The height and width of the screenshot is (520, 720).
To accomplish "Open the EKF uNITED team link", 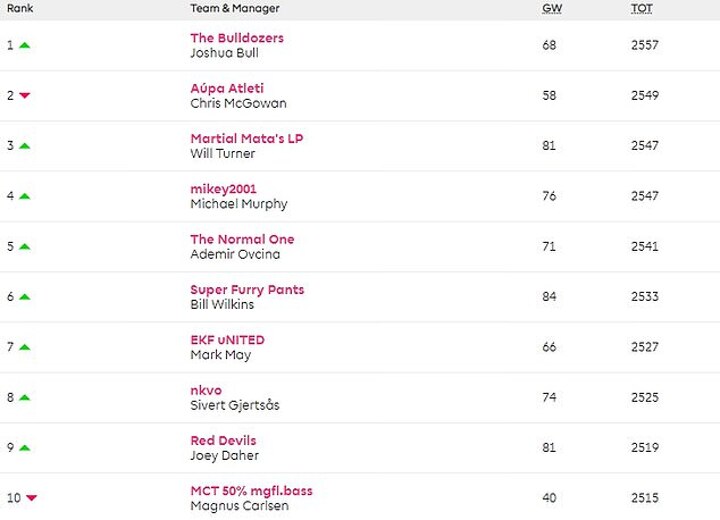I will tap(227, 339).
